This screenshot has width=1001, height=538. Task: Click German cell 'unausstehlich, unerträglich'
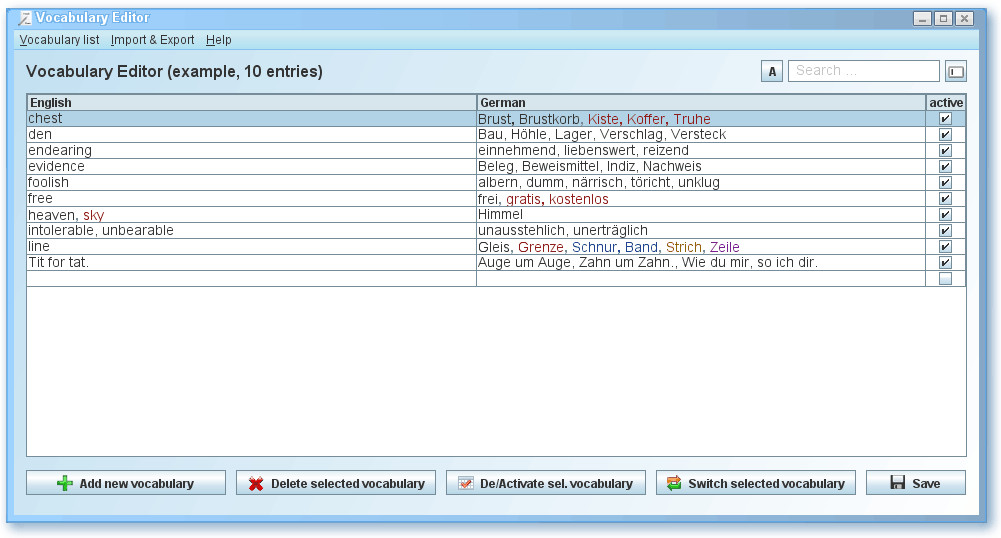[x=701, y=230]
